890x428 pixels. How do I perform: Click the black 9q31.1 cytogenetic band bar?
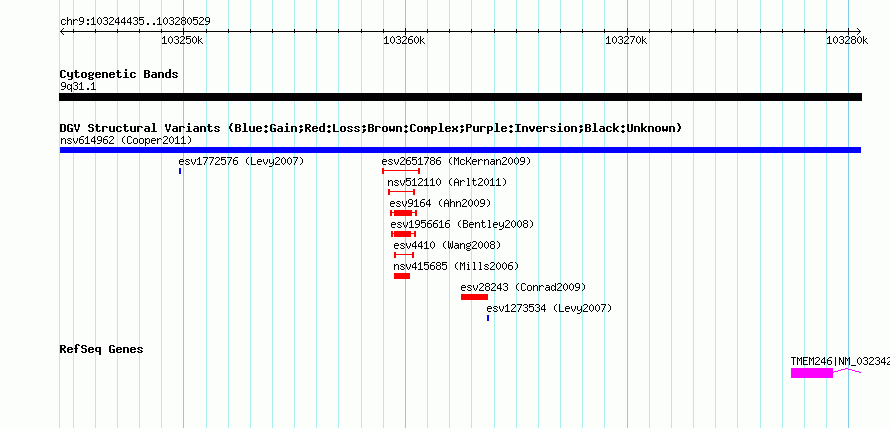point(460,97)
